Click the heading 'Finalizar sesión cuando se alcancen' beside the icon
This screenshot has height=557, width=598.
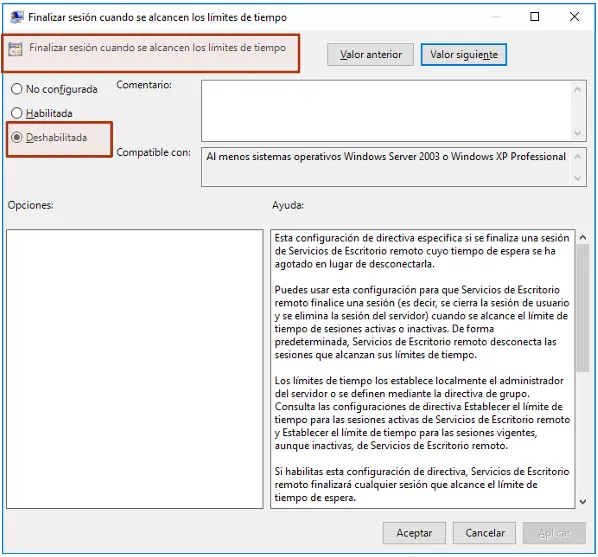[x=158, y=48]
